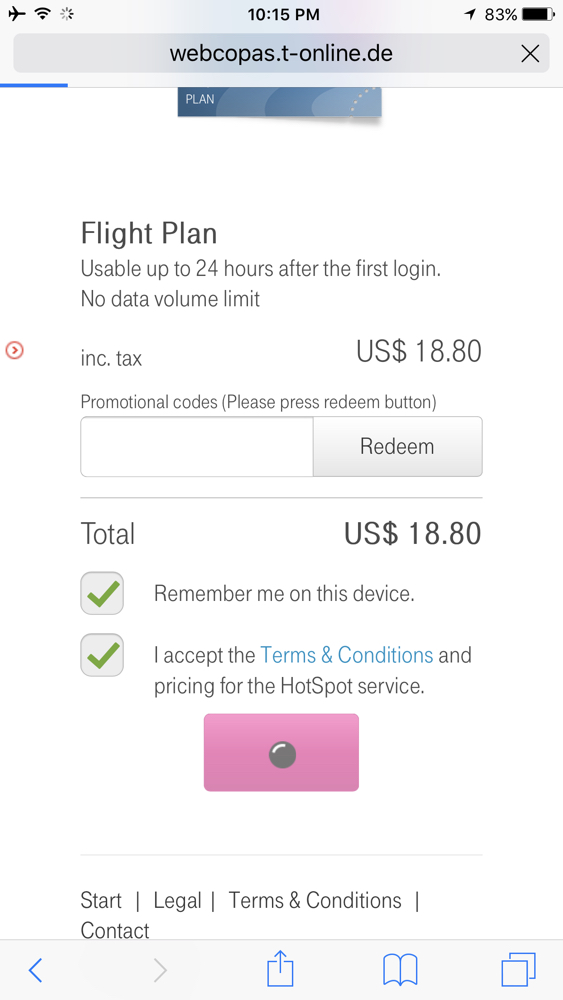
Task: Click the Redeem button
Action: point(397,446)
